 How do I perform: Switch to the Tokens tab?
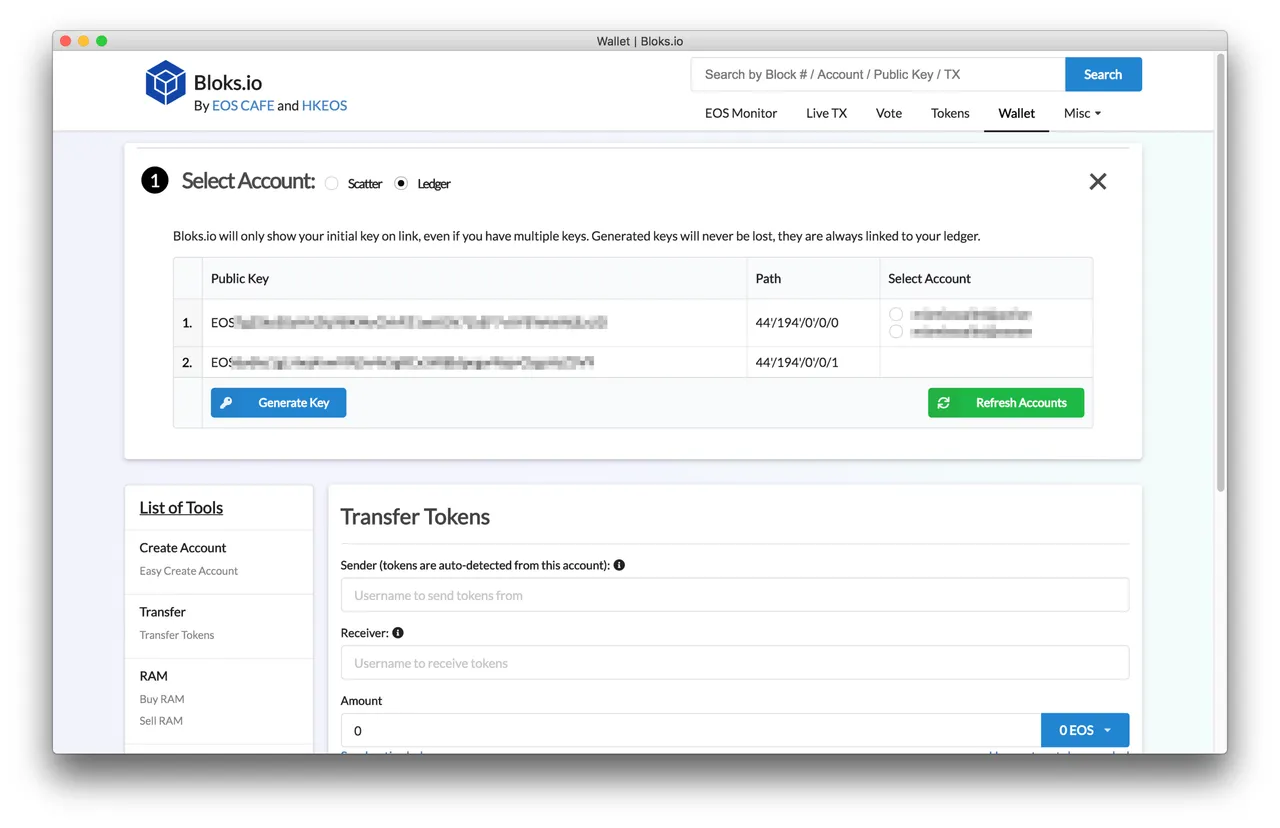tap(950, 113)
